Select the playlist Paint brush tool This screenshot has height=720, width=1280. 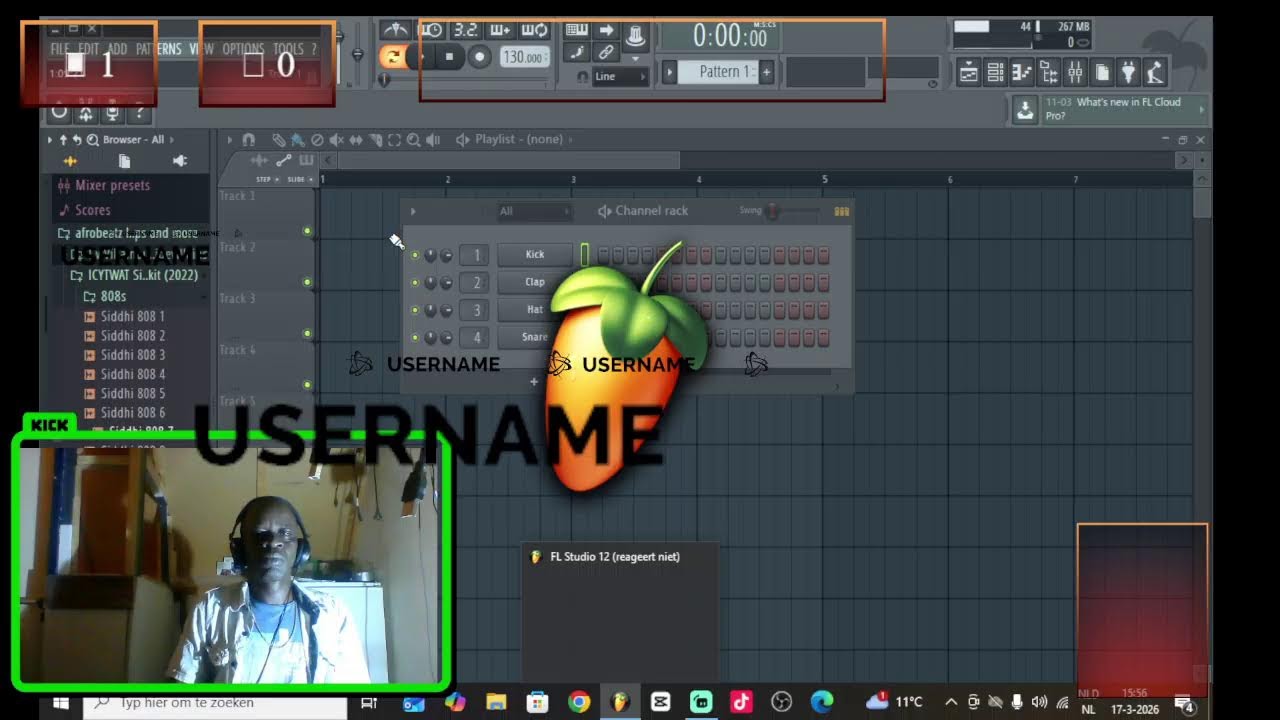(x=298, y=140)
